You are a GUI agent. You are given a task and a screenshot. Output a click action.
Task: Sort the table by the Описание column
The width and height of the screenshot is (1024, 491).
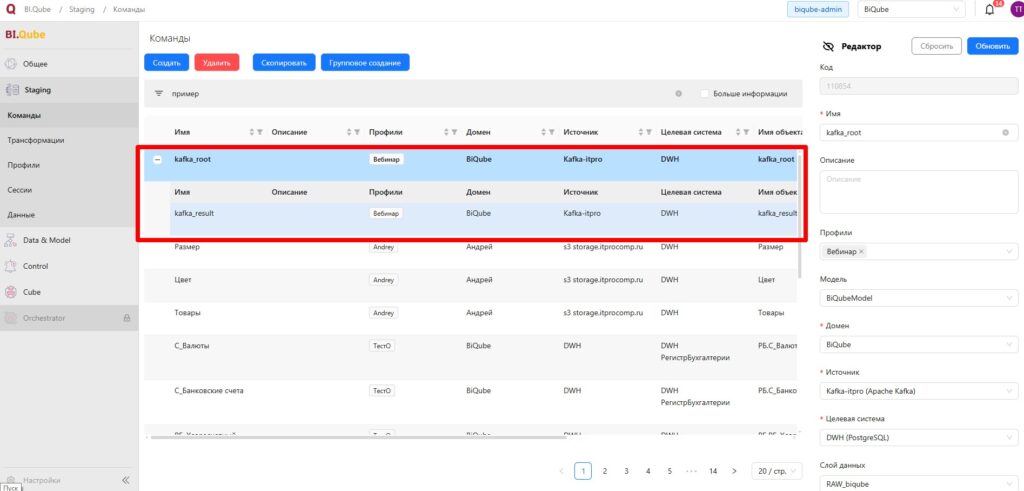pyautogui.click(x=349, y=133)
